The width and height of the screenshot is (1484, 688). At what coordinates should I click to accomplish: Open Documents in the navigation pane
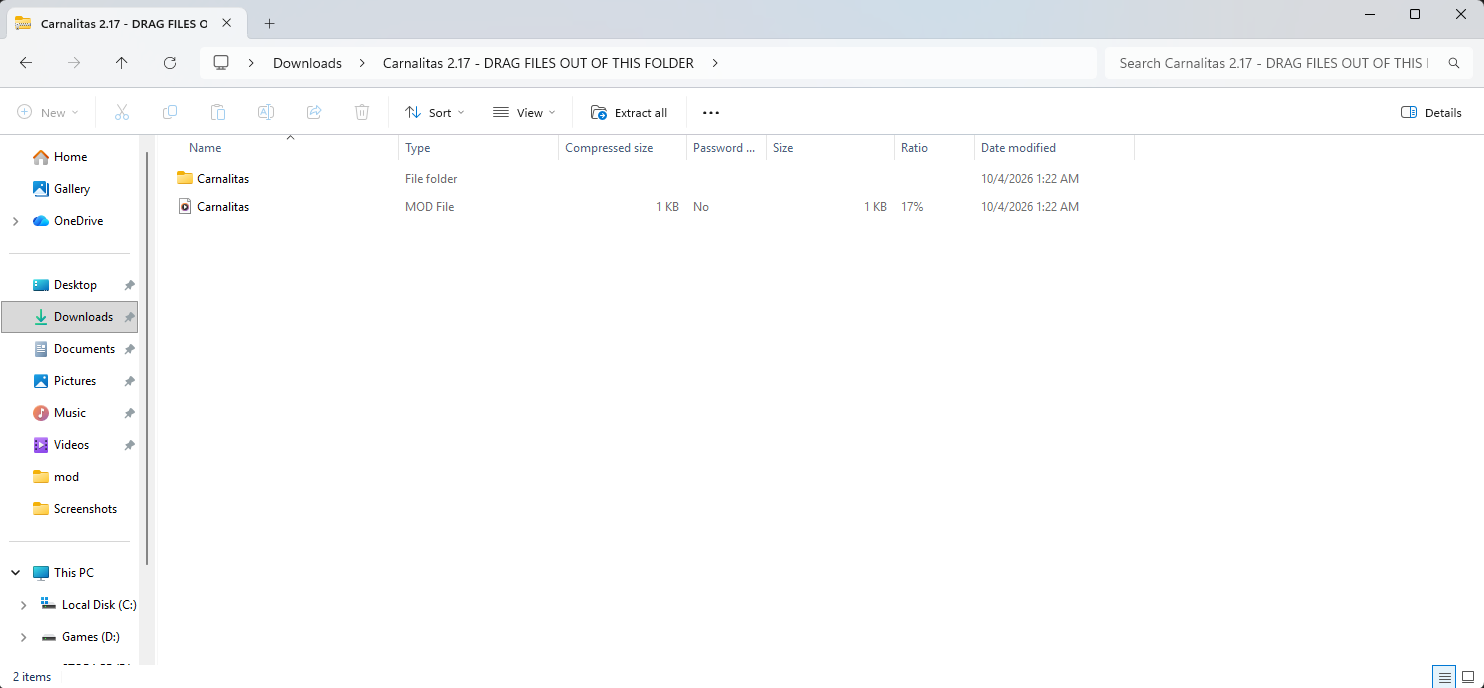coord(84,349)
